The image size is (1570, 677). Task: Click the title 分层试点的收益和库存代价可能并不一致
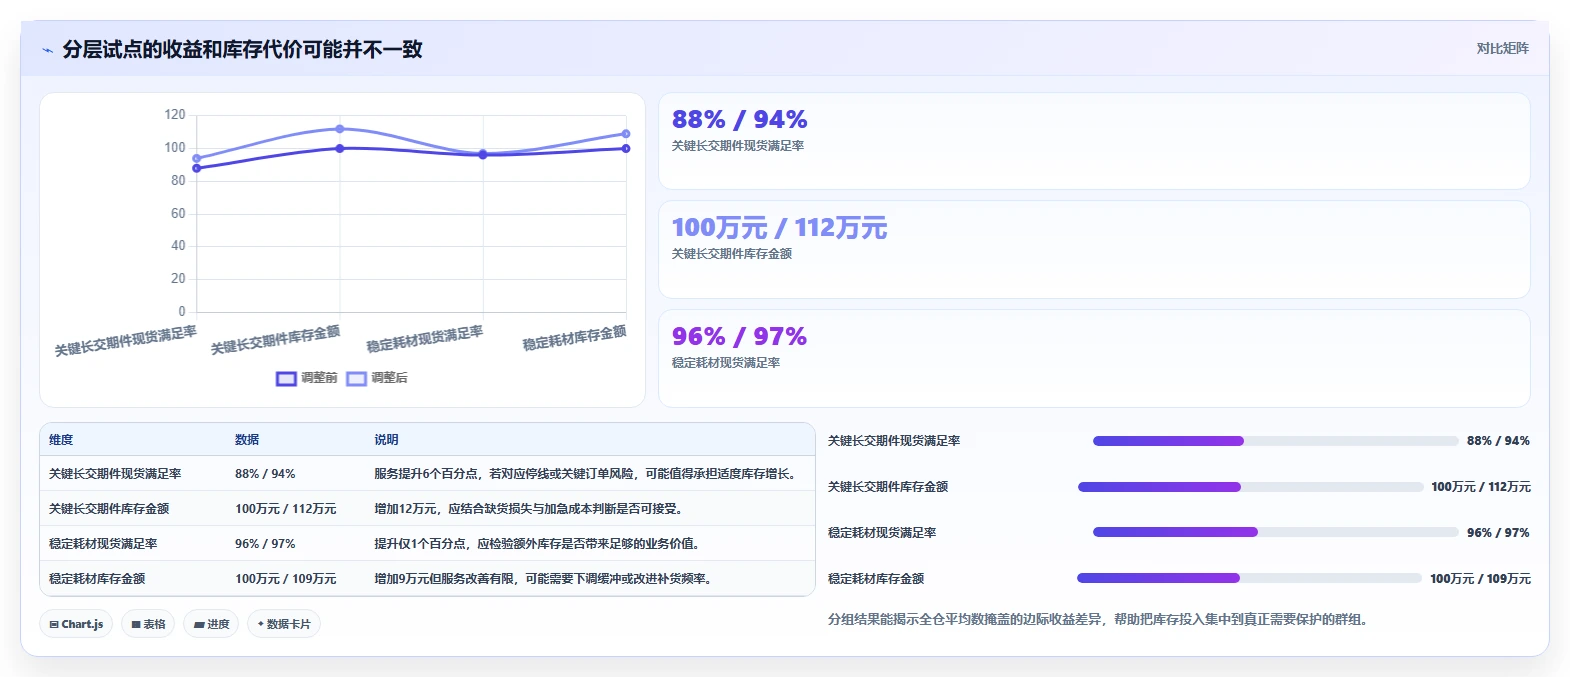[x=243, y=49]
